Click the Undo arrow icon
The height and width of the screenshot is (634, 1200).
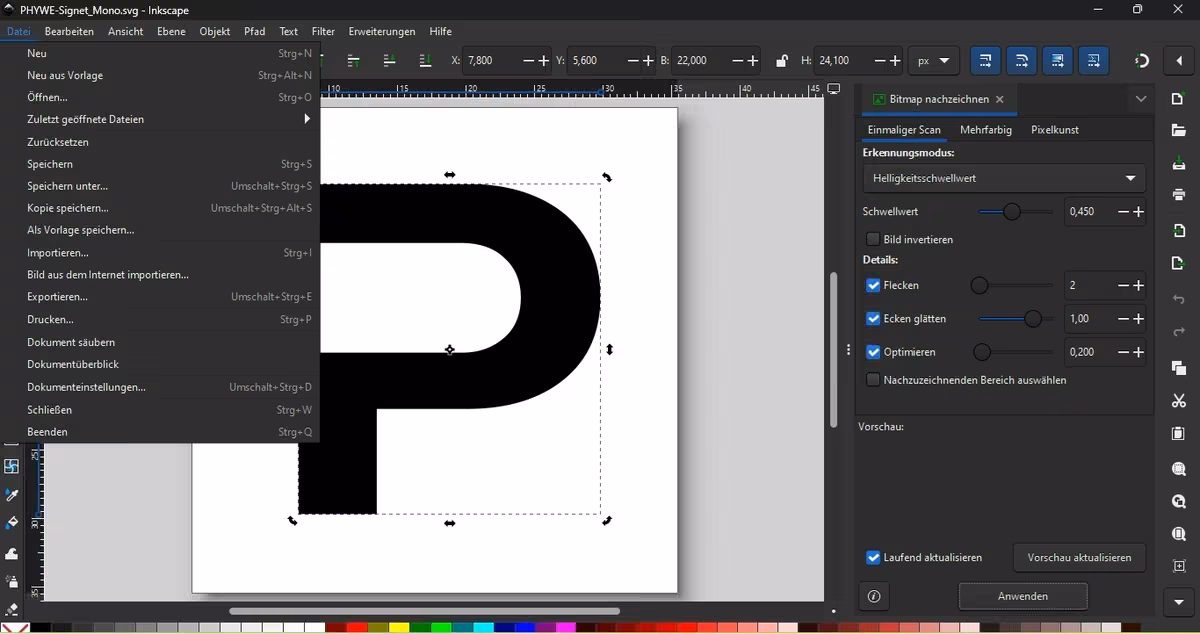[x=1179, y=299]
